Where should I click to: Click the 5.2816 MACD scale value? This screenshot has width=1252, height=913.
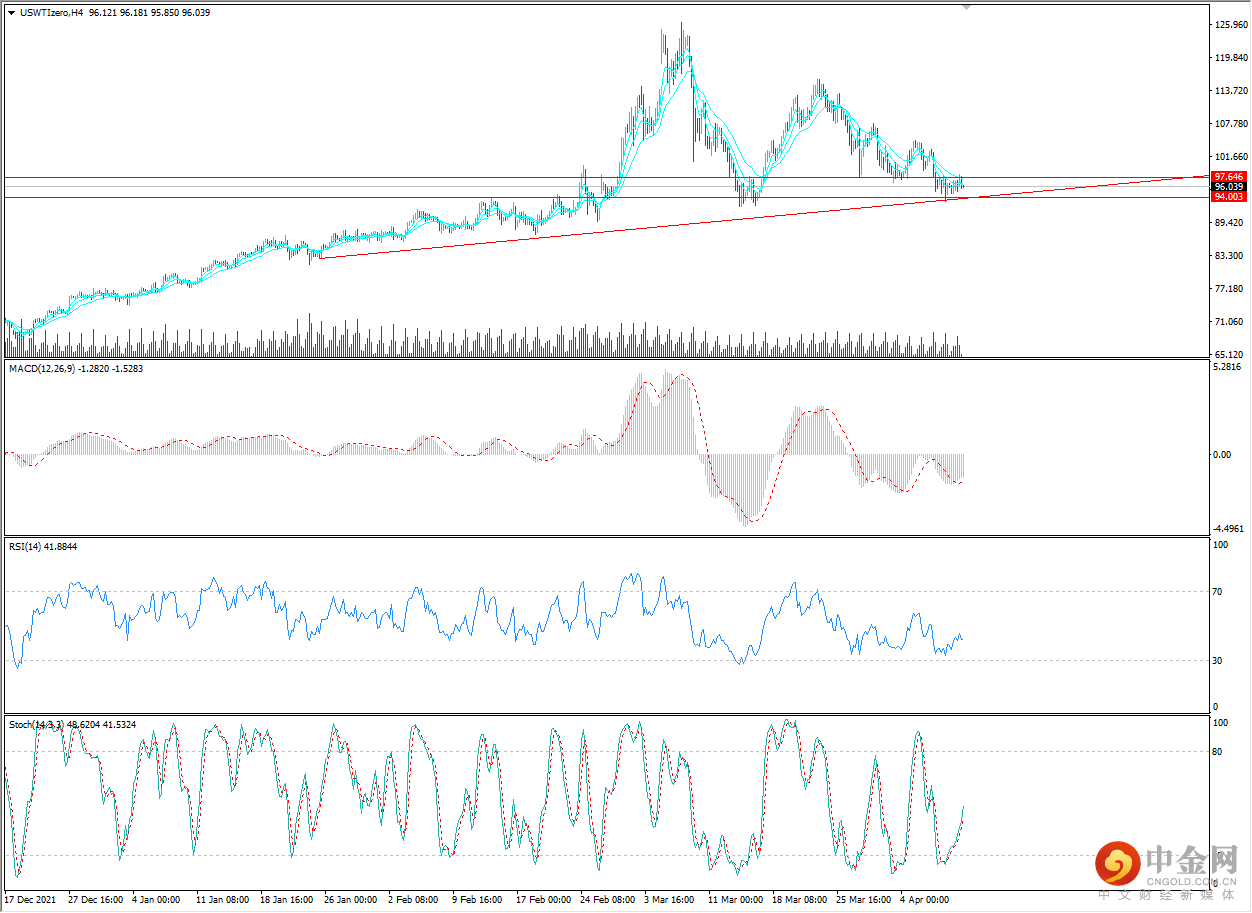[x=1227, y=367]
